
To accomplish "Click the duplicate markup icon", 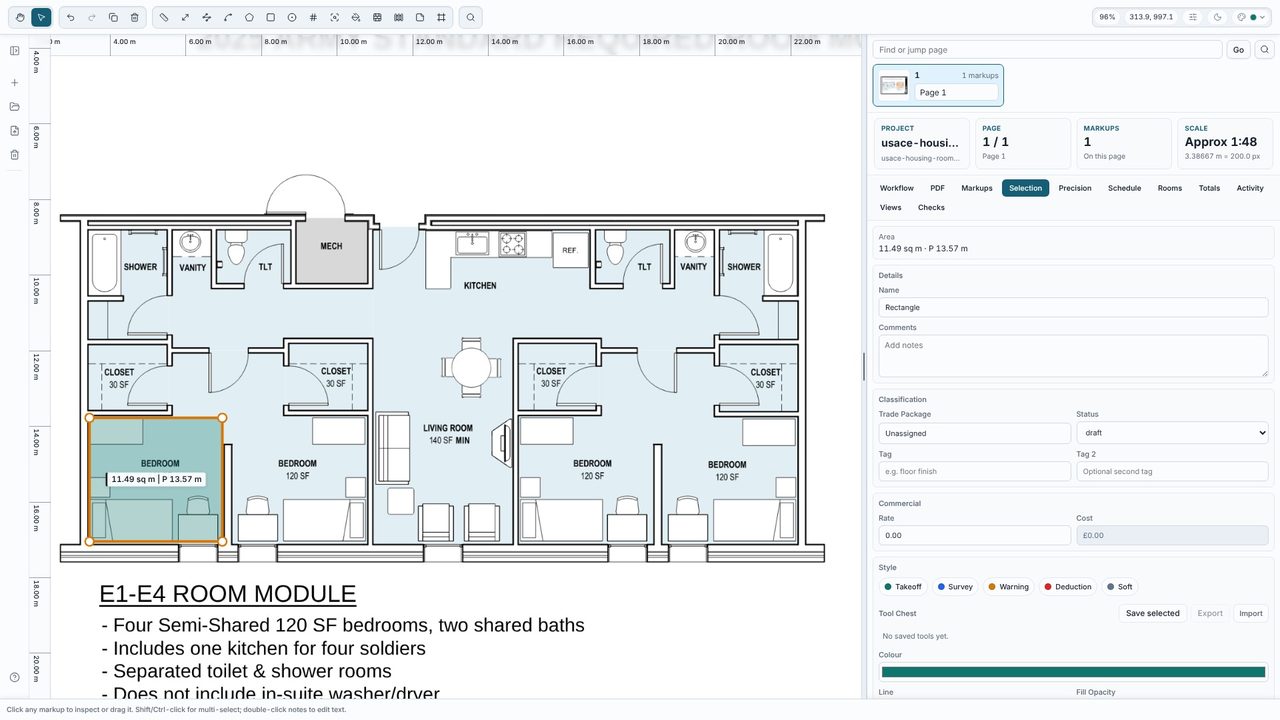I will tap(113, 17).
